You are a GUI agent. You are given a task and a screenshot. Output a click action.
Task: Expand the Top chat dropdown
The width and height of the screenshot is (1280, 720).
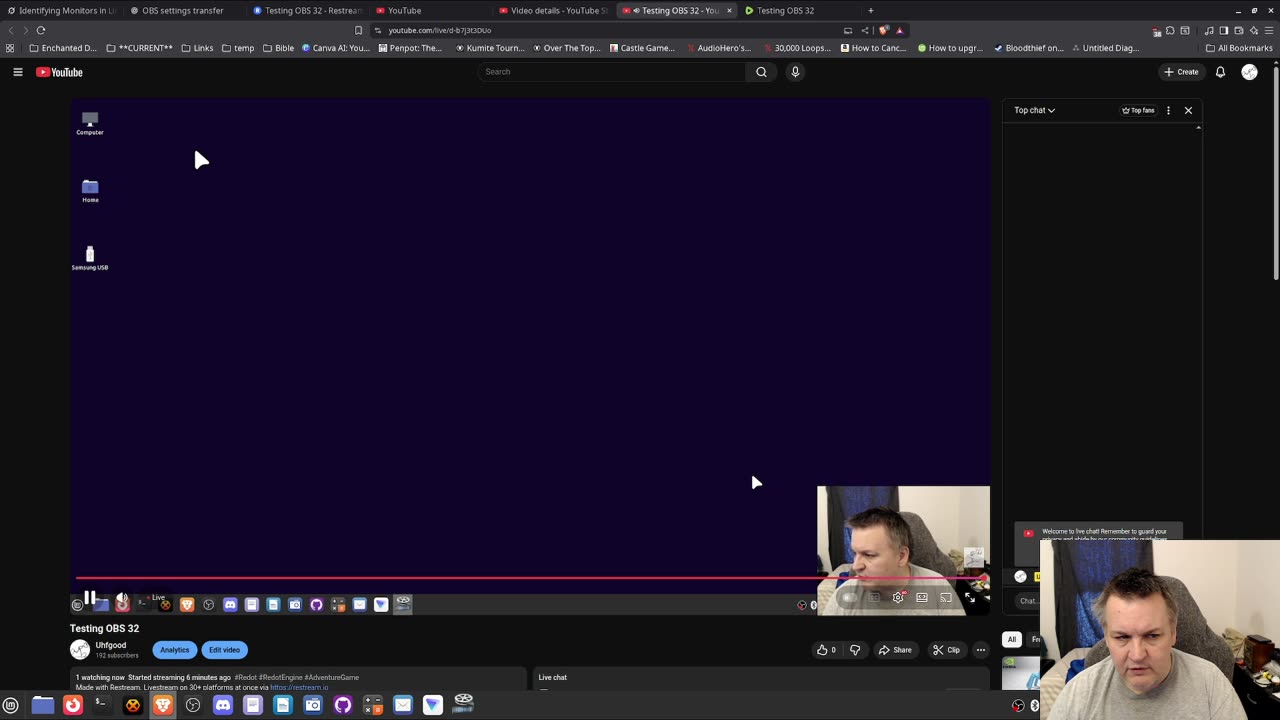pos(1034,110)
